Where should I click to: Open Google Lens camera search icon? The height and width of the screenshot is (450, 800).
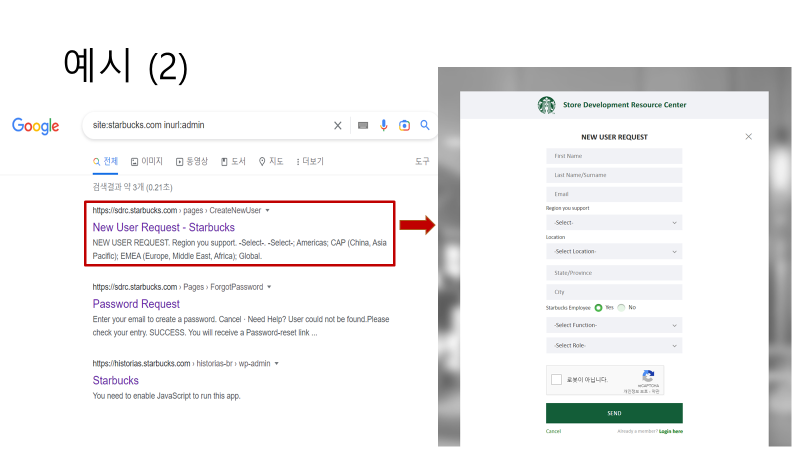pyautogui.click(x=404, y=126)
